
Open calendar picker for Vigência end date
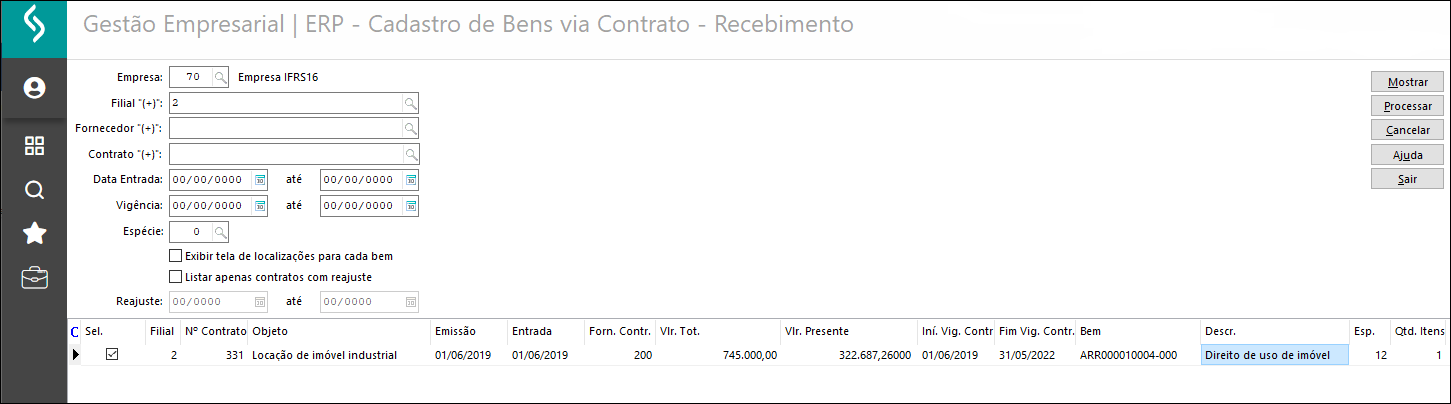410,206
